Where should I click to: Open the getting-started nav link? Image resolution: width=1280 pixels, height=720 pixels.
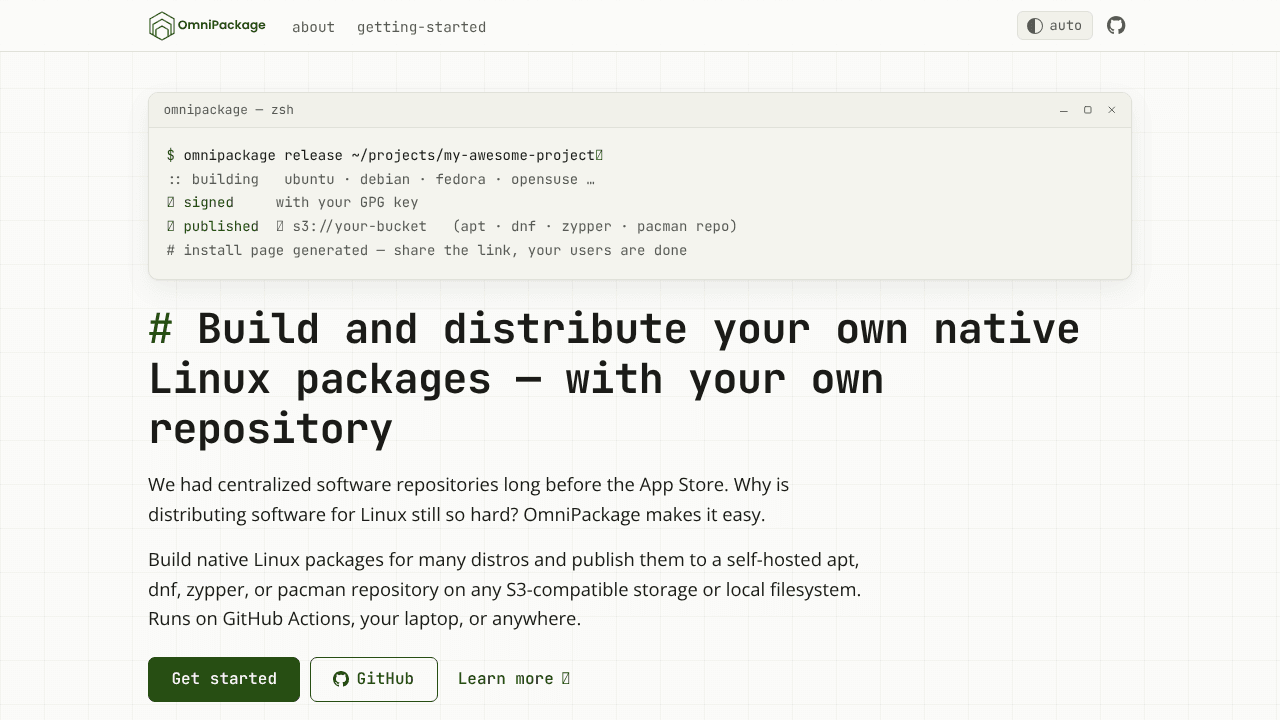pyautogui.click(x=421, y=27)
